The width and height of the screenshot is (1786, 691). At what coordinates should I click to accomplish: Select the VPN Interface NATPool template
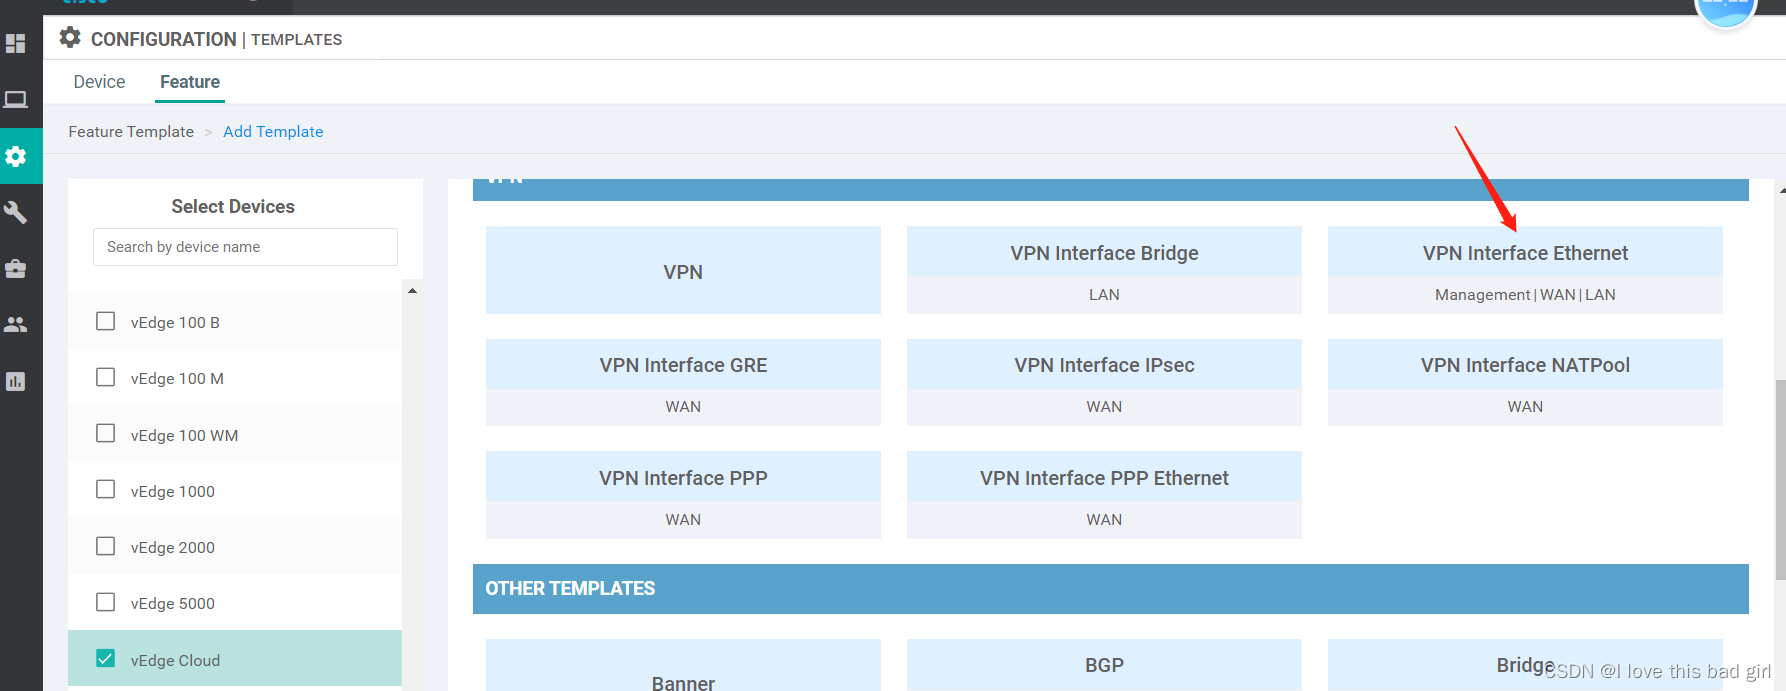pos(1525,382)
